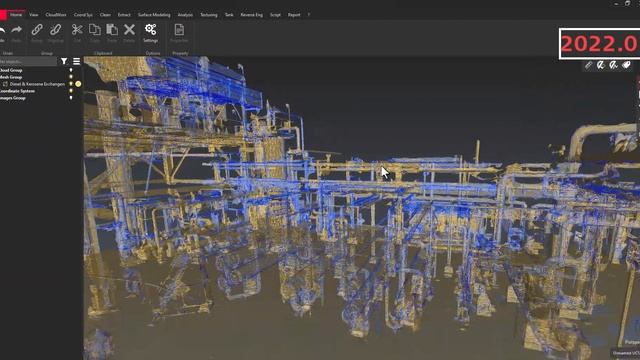Screen dimensions: 640x360
Task: Open the CloudWorx ribbon tab
Action: tap(56, 15)
